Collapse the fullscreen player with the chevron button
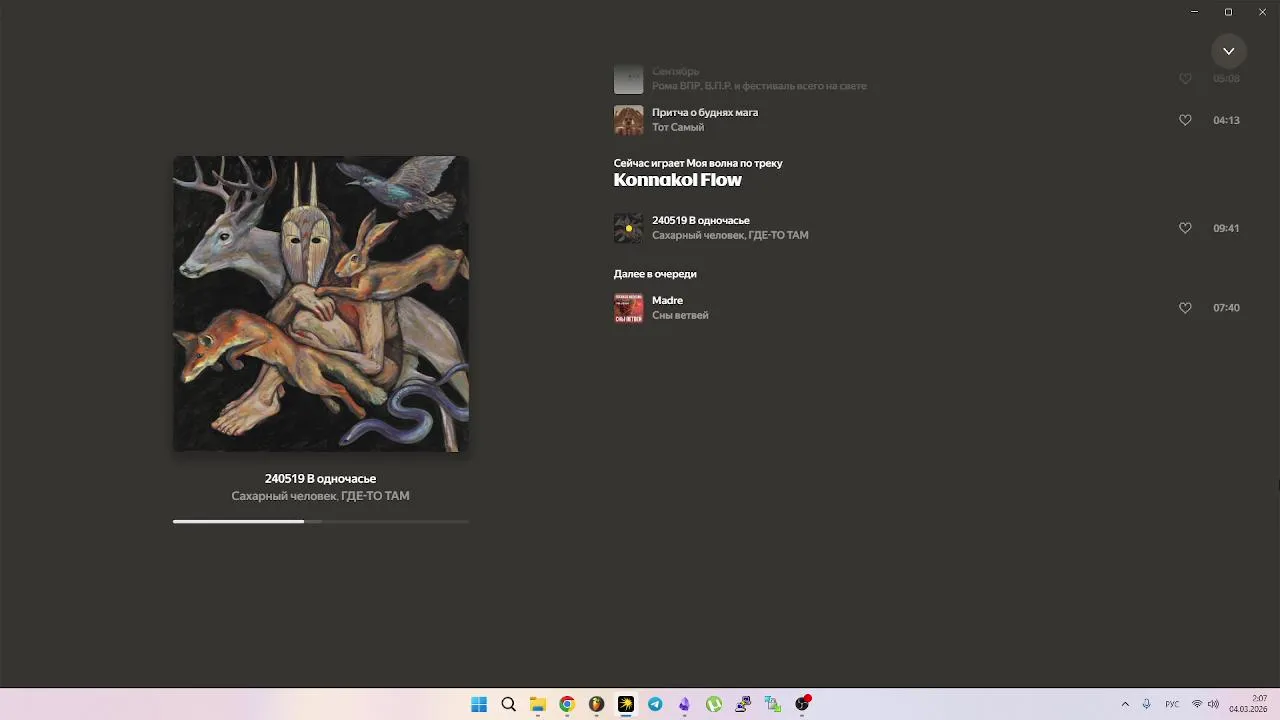 point(1228,51)
